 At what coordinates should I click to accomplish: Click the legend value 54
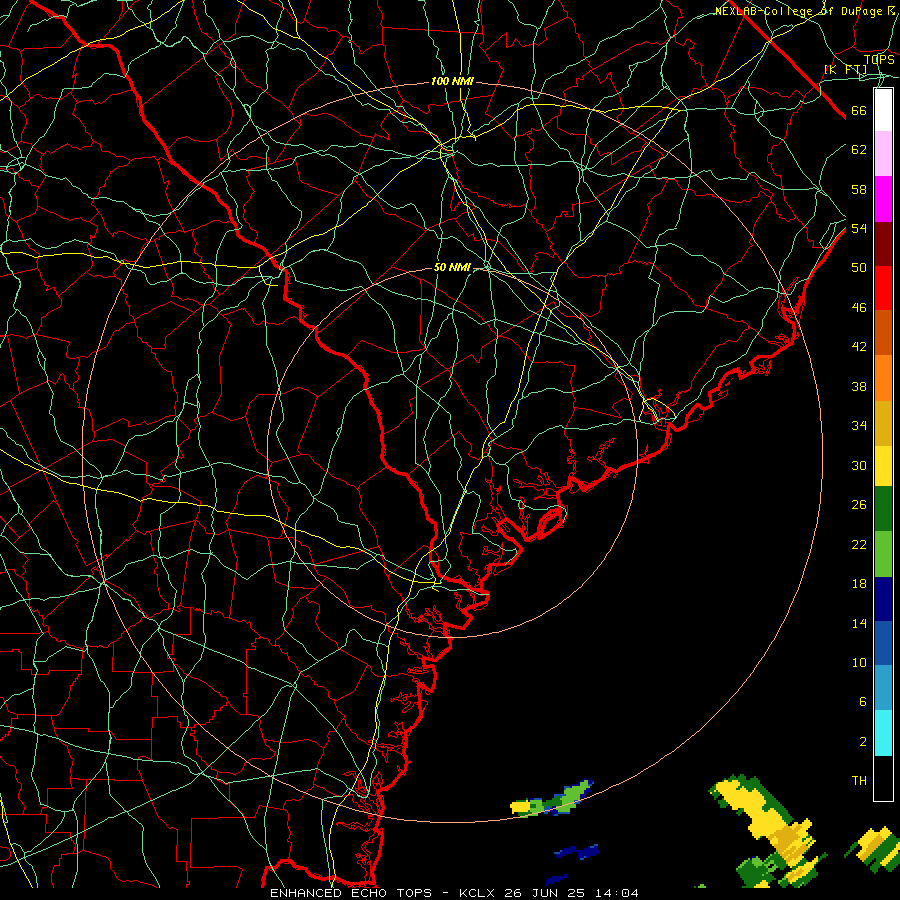point(859,228)
